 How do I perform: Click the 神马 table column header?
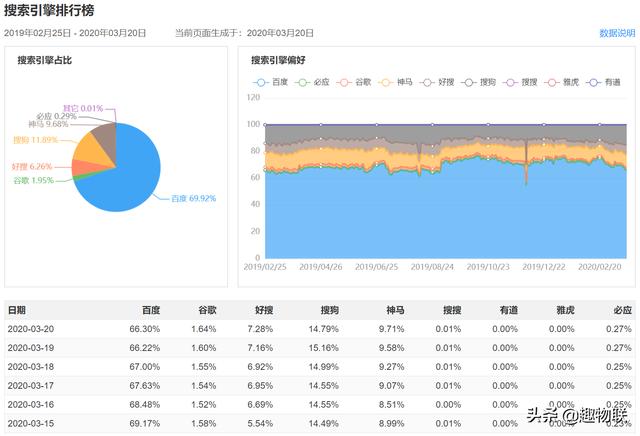click(396, 310)
